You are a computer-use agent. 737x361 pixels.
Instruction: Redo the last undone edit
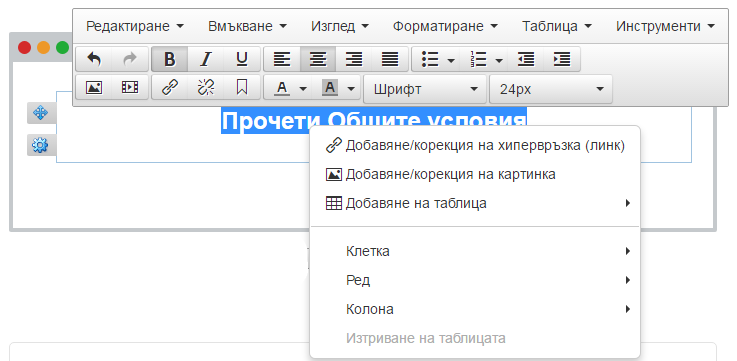click(x=130, y=59)
